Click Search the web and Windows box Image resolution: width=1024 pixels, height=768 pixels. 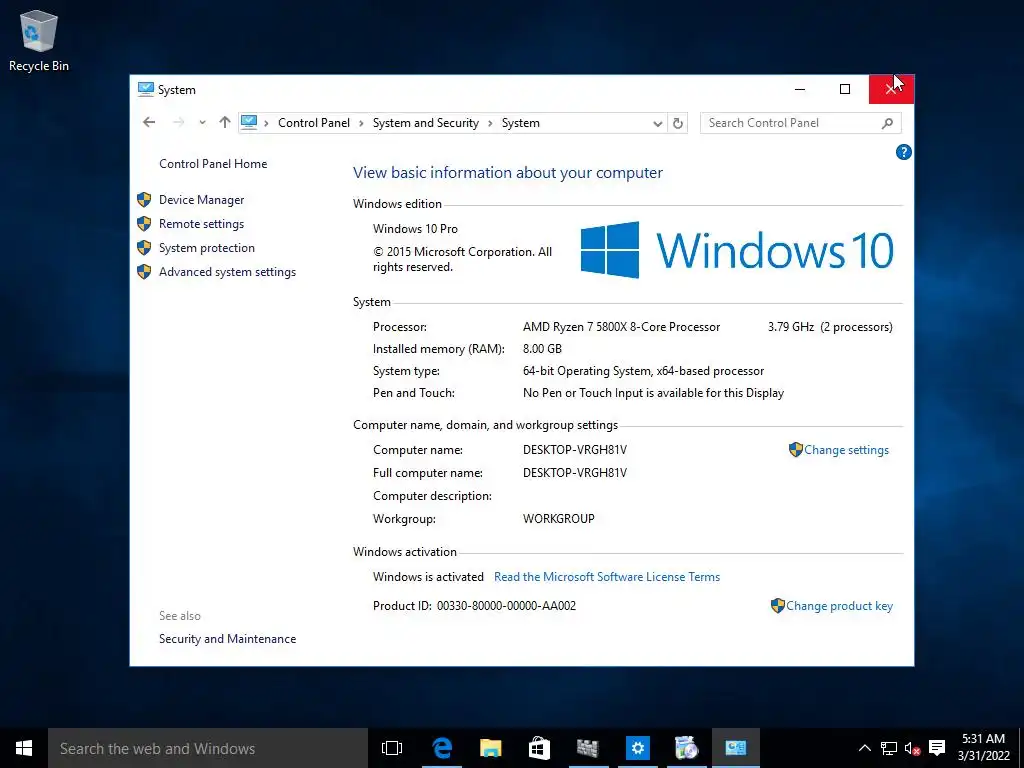[x=208, y=748]
